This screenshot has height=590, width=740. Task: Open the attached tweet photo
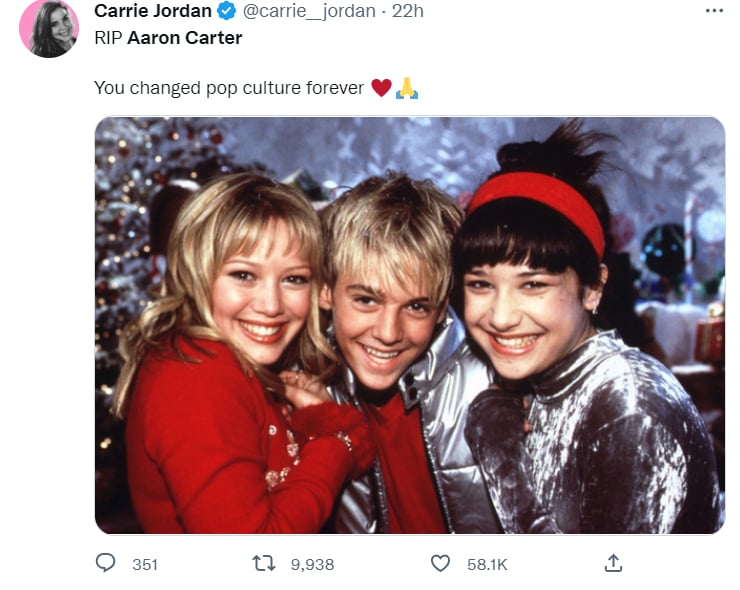pyautogui.click(x=410, y=325)
